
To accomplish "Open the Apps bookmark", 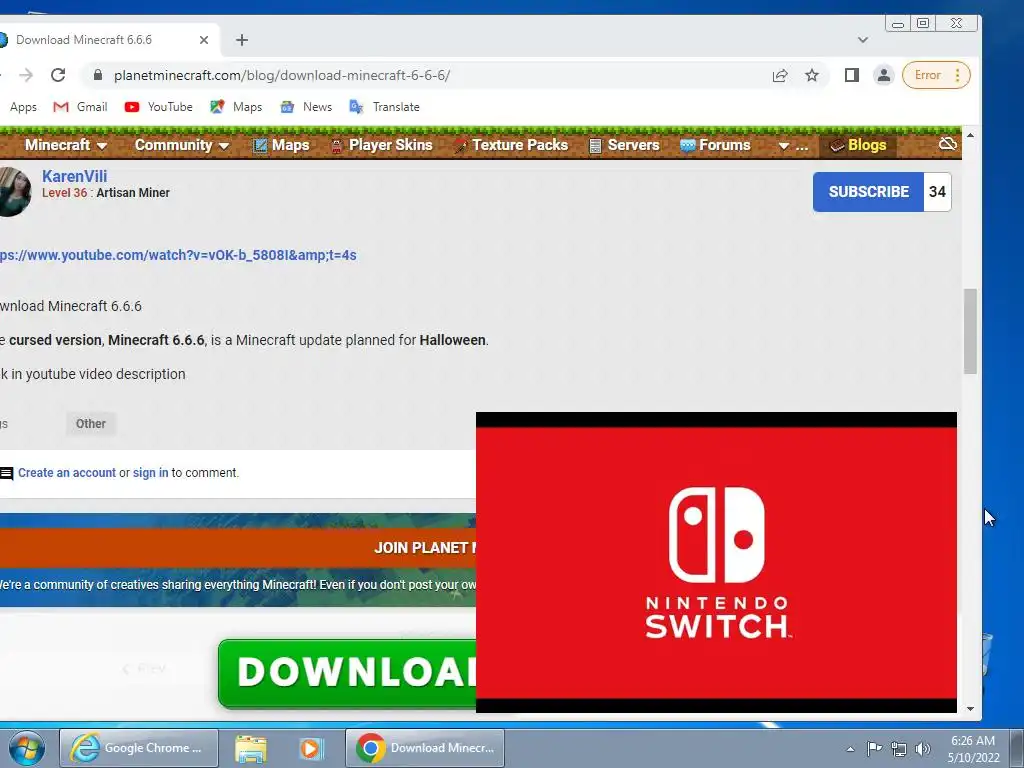I will pos(23,107).
